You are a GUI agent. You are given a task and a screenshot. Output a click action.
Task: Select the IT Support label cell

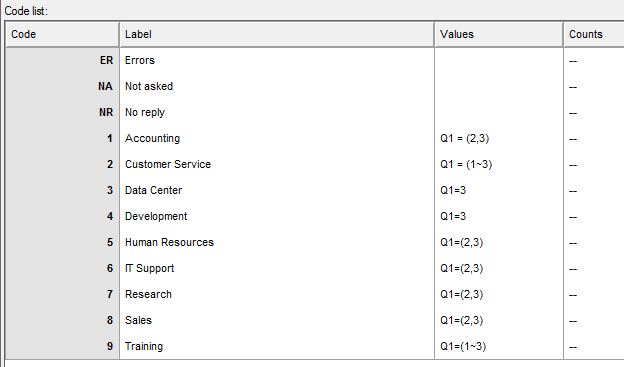[277, 268]
